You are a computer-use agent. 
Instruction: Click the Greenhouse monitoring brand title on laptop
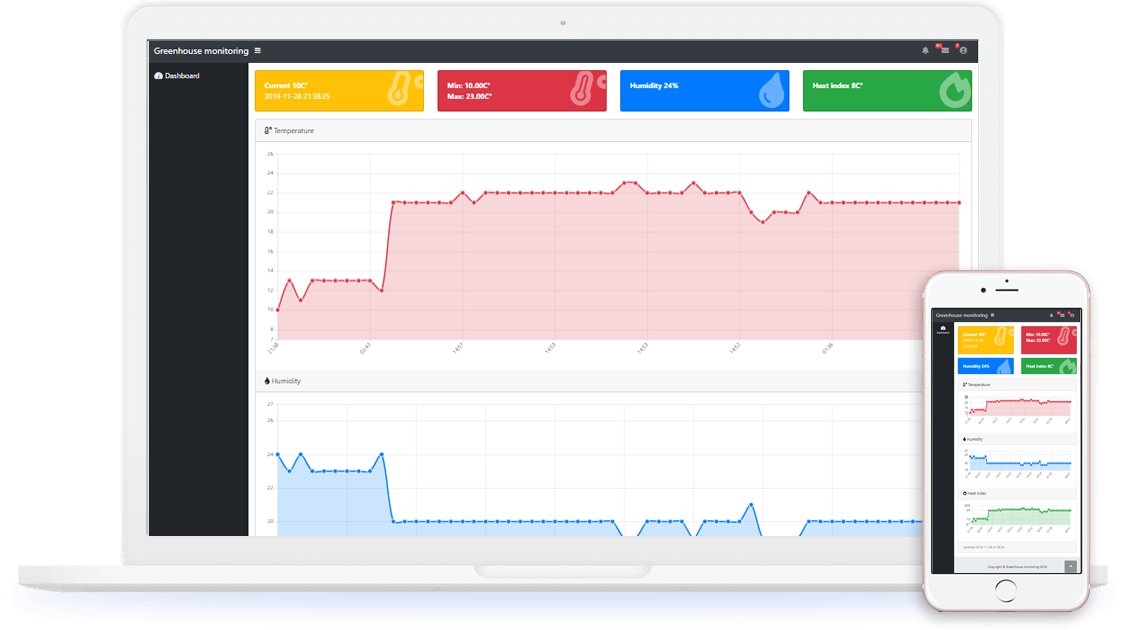(200, 51)
